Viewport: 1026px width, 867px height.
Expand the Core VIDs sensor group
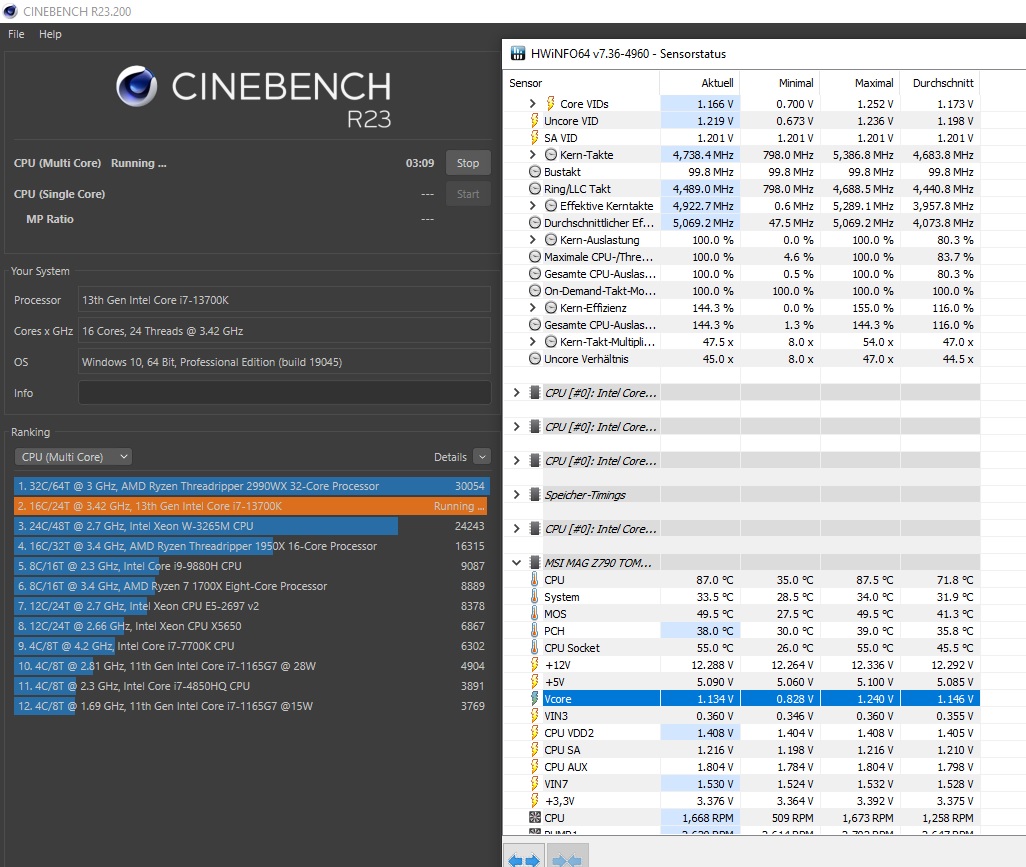click(x=533, y=103)
